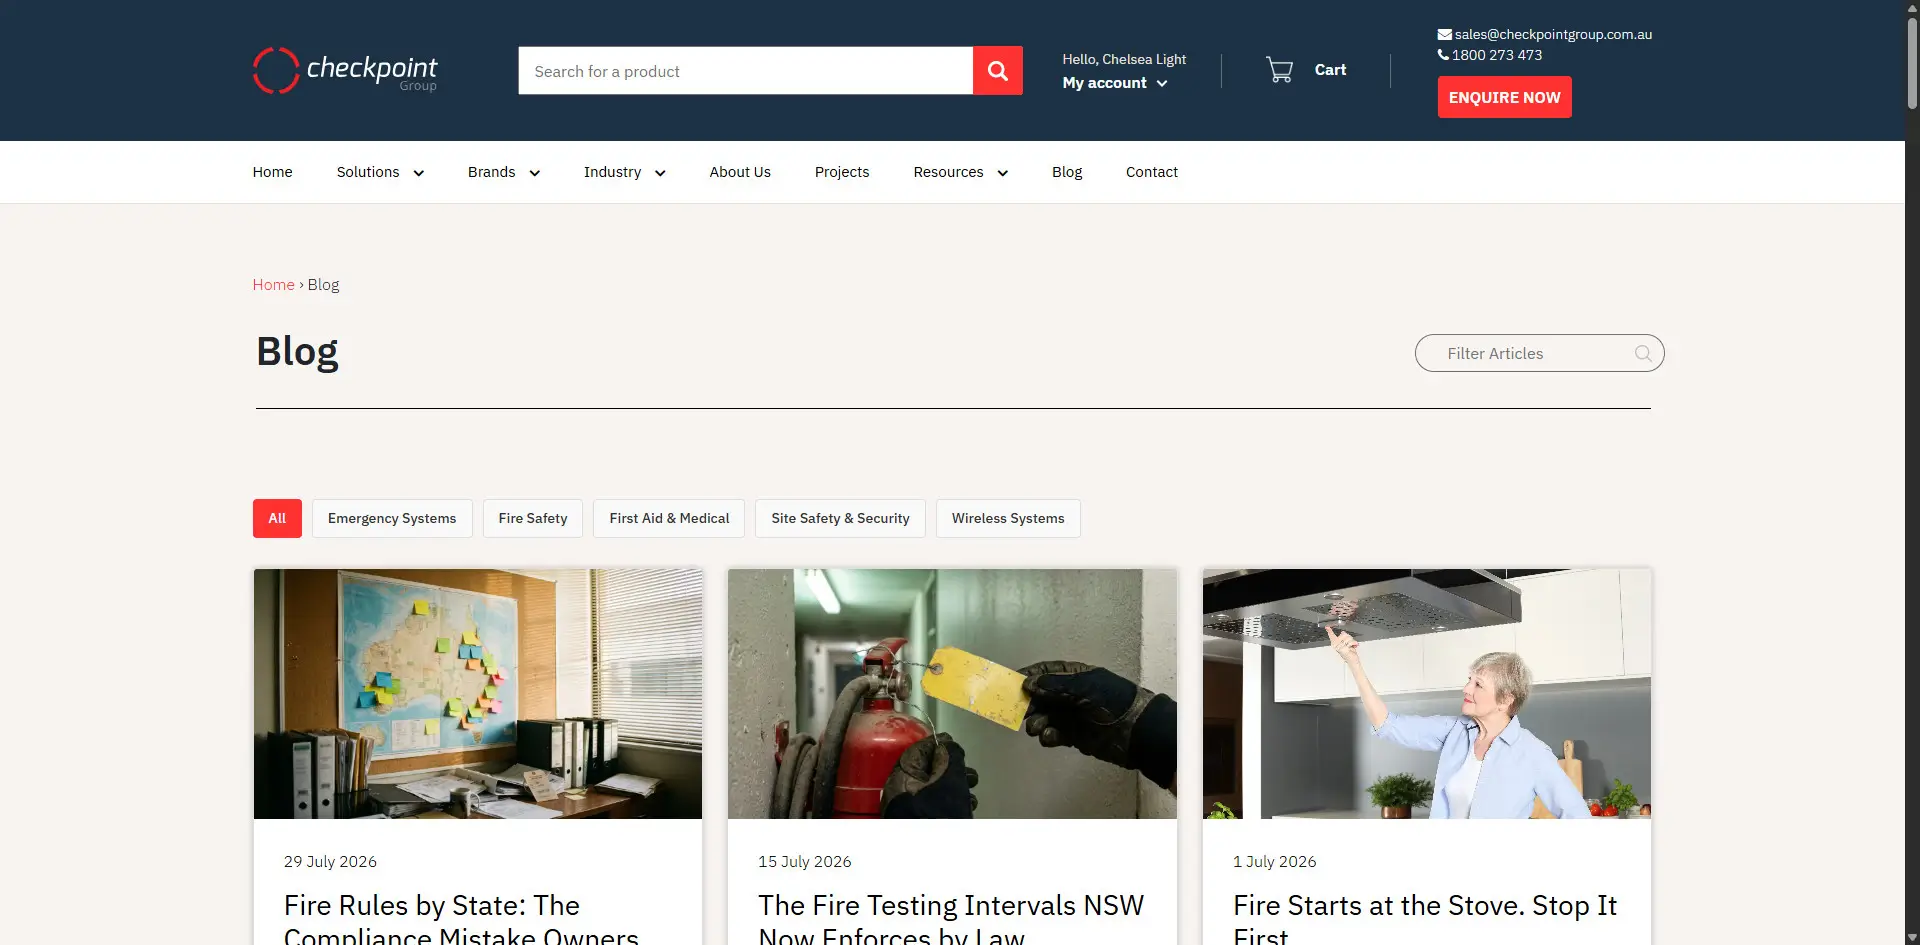Open the Australia map office thumbnail
The width and height of the screenshot is (1920, 945).
[x=478, y=694]
